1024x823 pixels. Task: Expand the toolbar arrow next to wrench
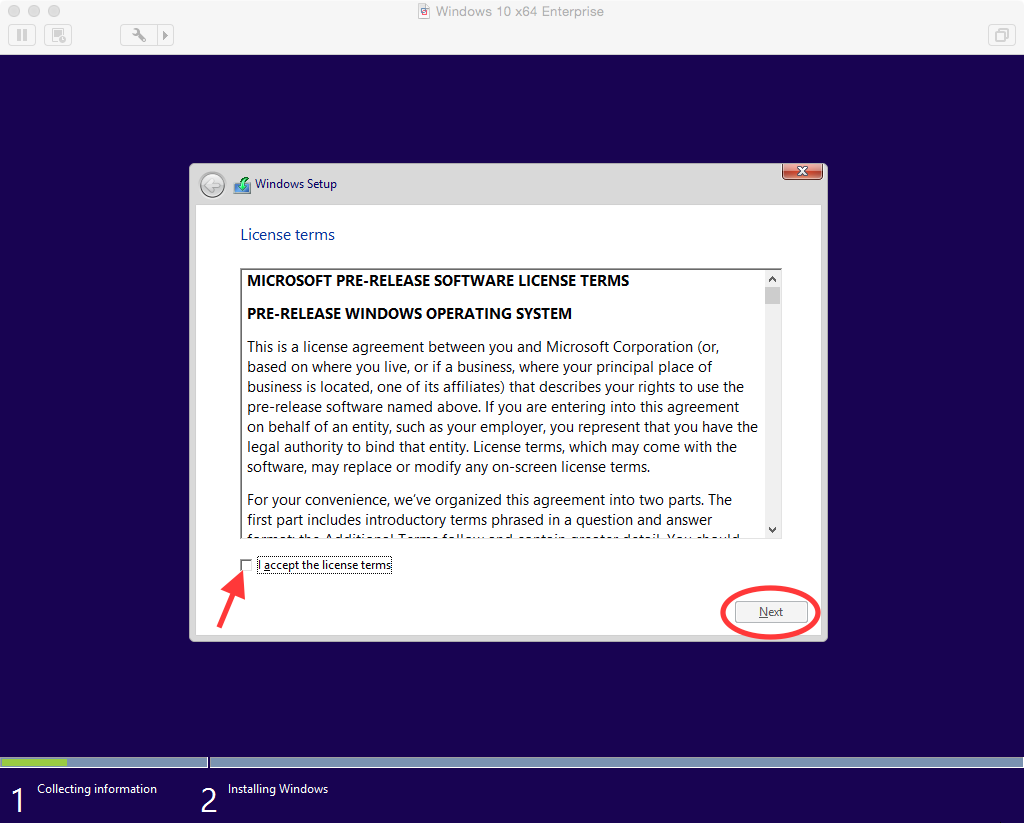(165, 35)
